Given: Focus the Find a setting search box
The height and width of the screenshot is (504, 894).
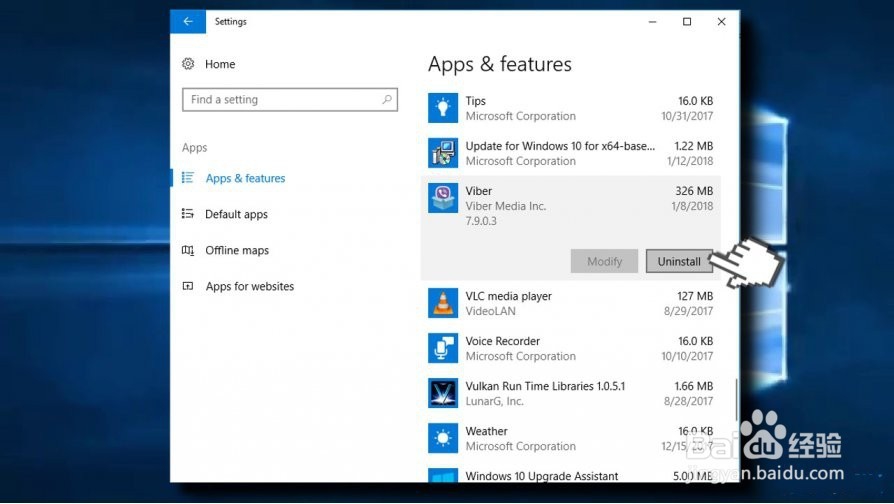Looking at the screenshot, I should [290, 99].
